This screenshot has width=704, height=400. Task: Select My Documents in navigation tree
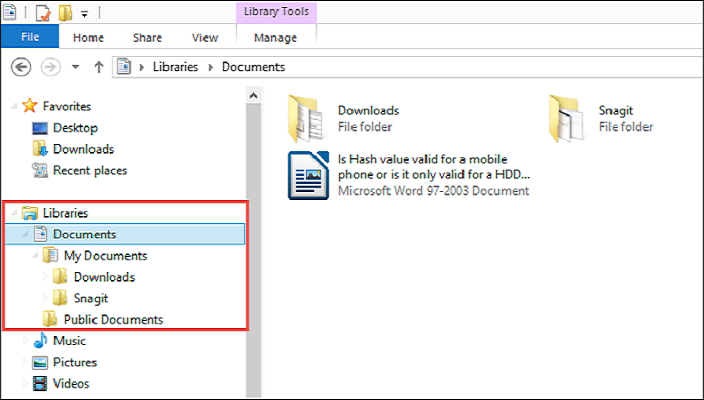coord(106,256)
